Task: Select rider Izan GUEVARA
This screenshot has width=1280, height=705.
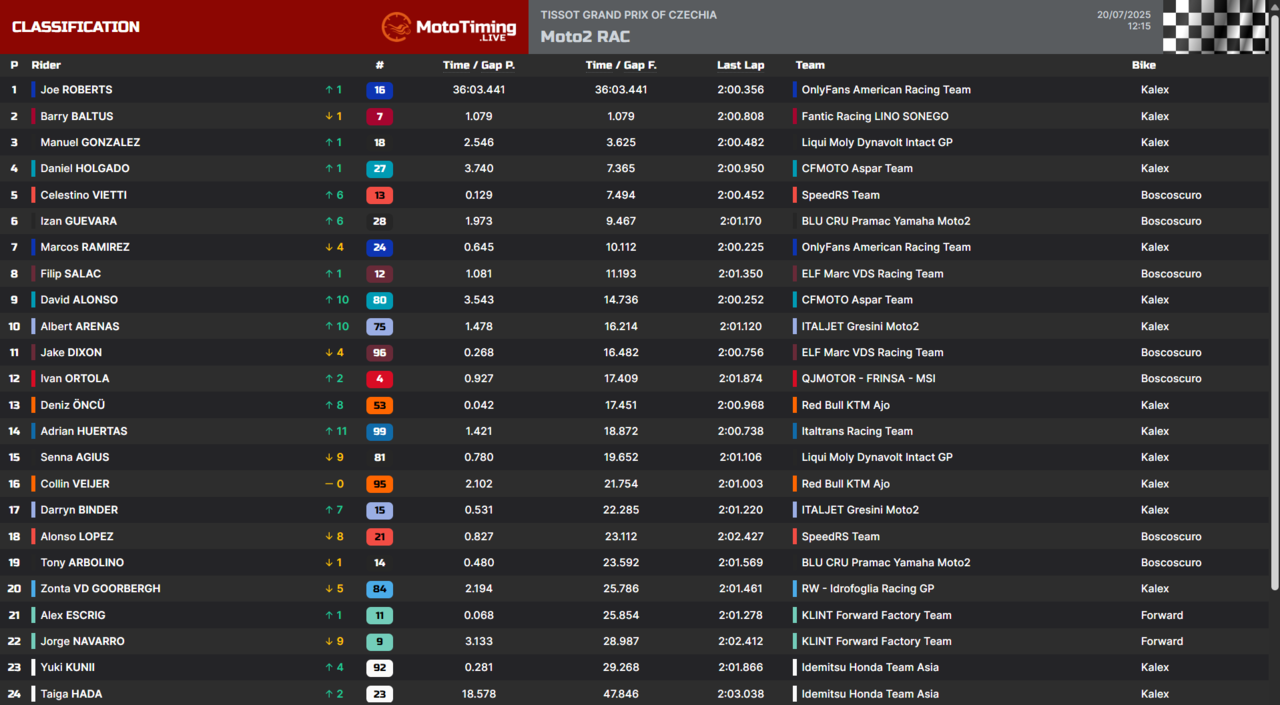Action: tap(78, 221)
